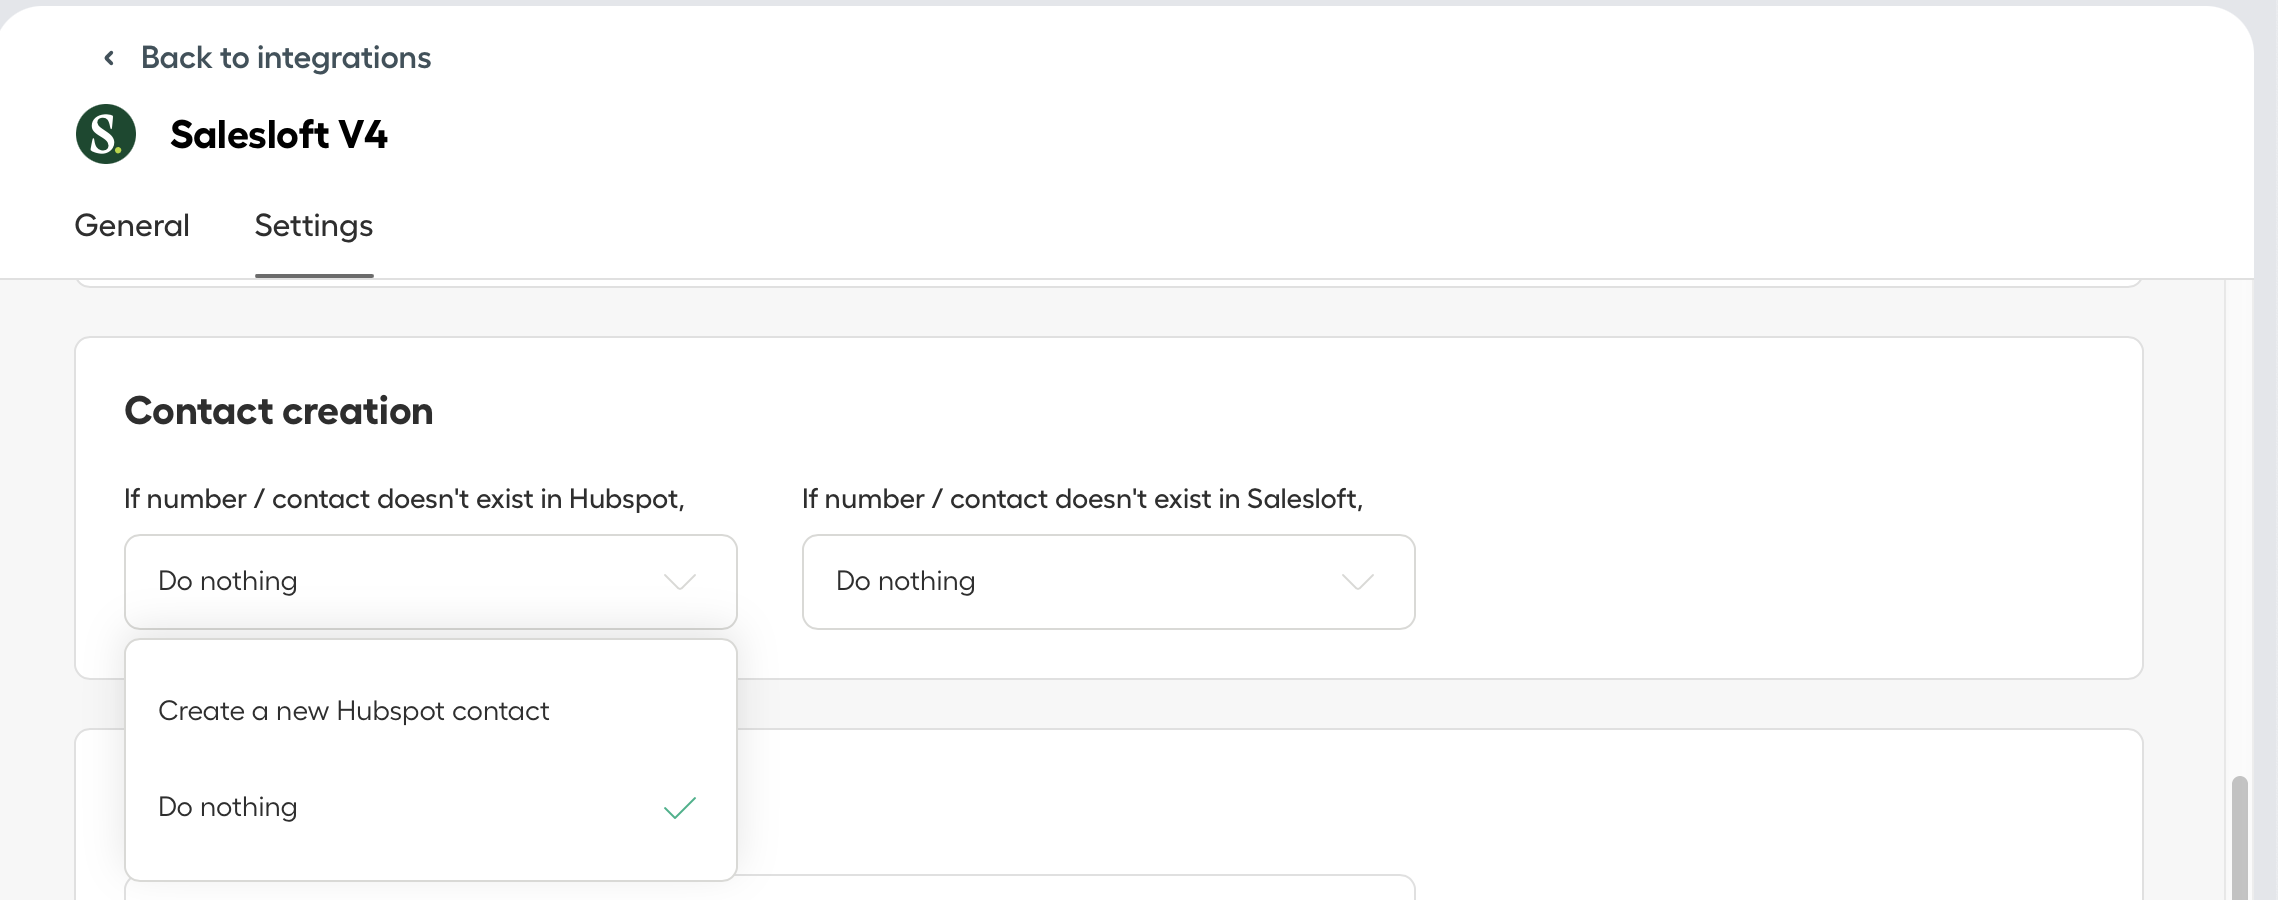Open the Hubspot contact creation dropdown
Screen dimensions: 2278x900
(x=431, y=582)
